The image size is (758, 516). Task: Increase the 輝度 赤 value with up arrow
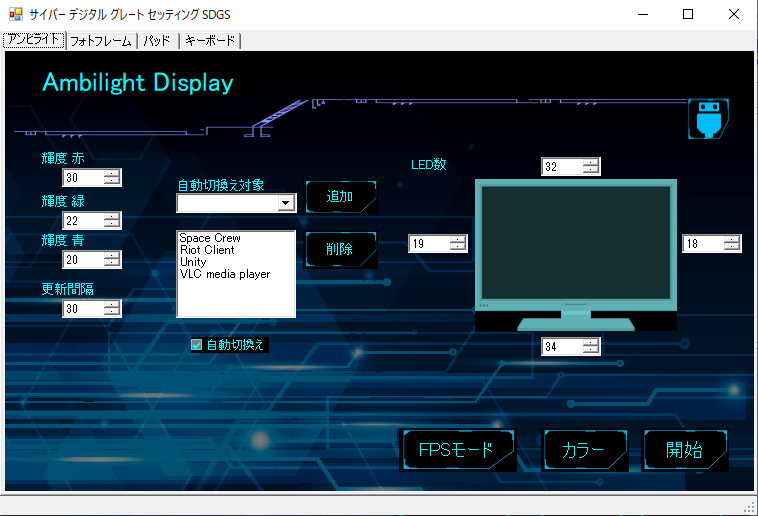coord(112,174)
